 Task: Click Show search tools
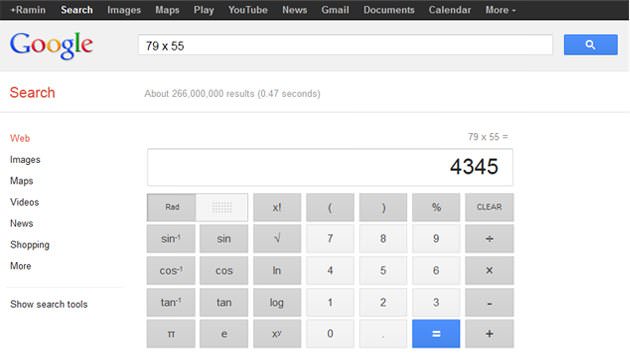49,304
